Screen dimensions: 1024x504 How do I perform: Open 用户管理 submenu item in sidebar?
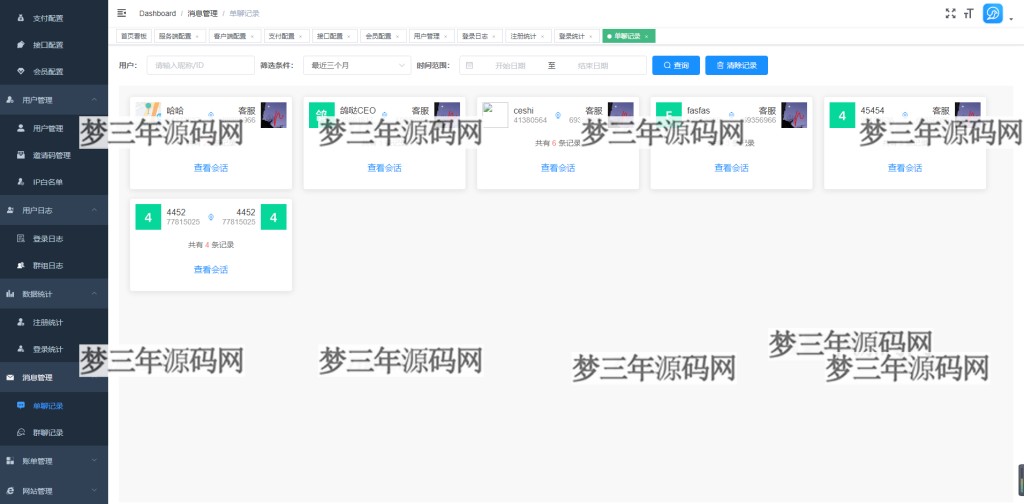(x=54, y=129)
